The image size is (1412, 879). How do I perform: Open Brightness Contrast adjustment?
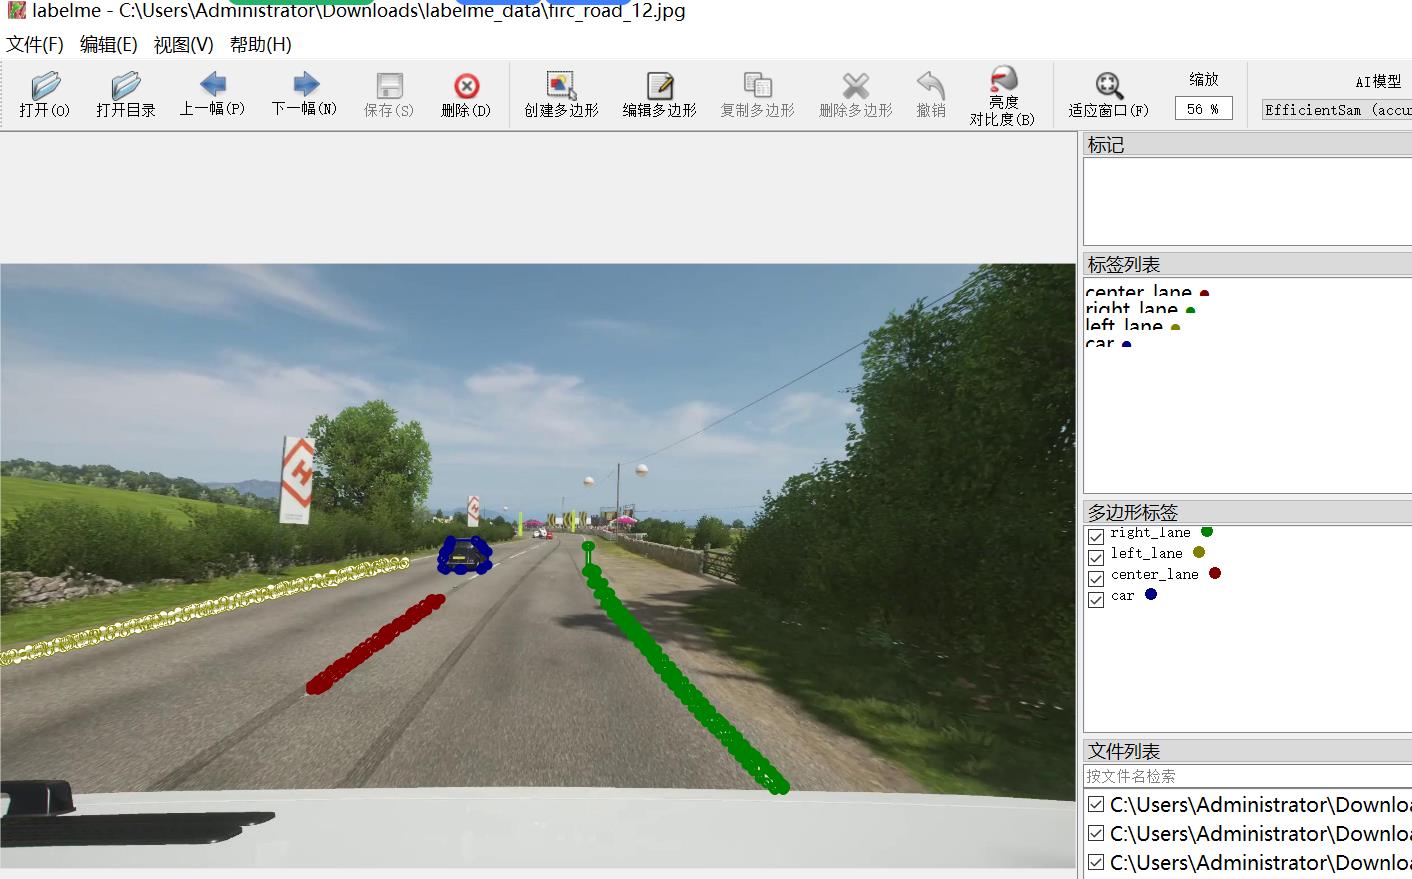tap(1002, 80)
